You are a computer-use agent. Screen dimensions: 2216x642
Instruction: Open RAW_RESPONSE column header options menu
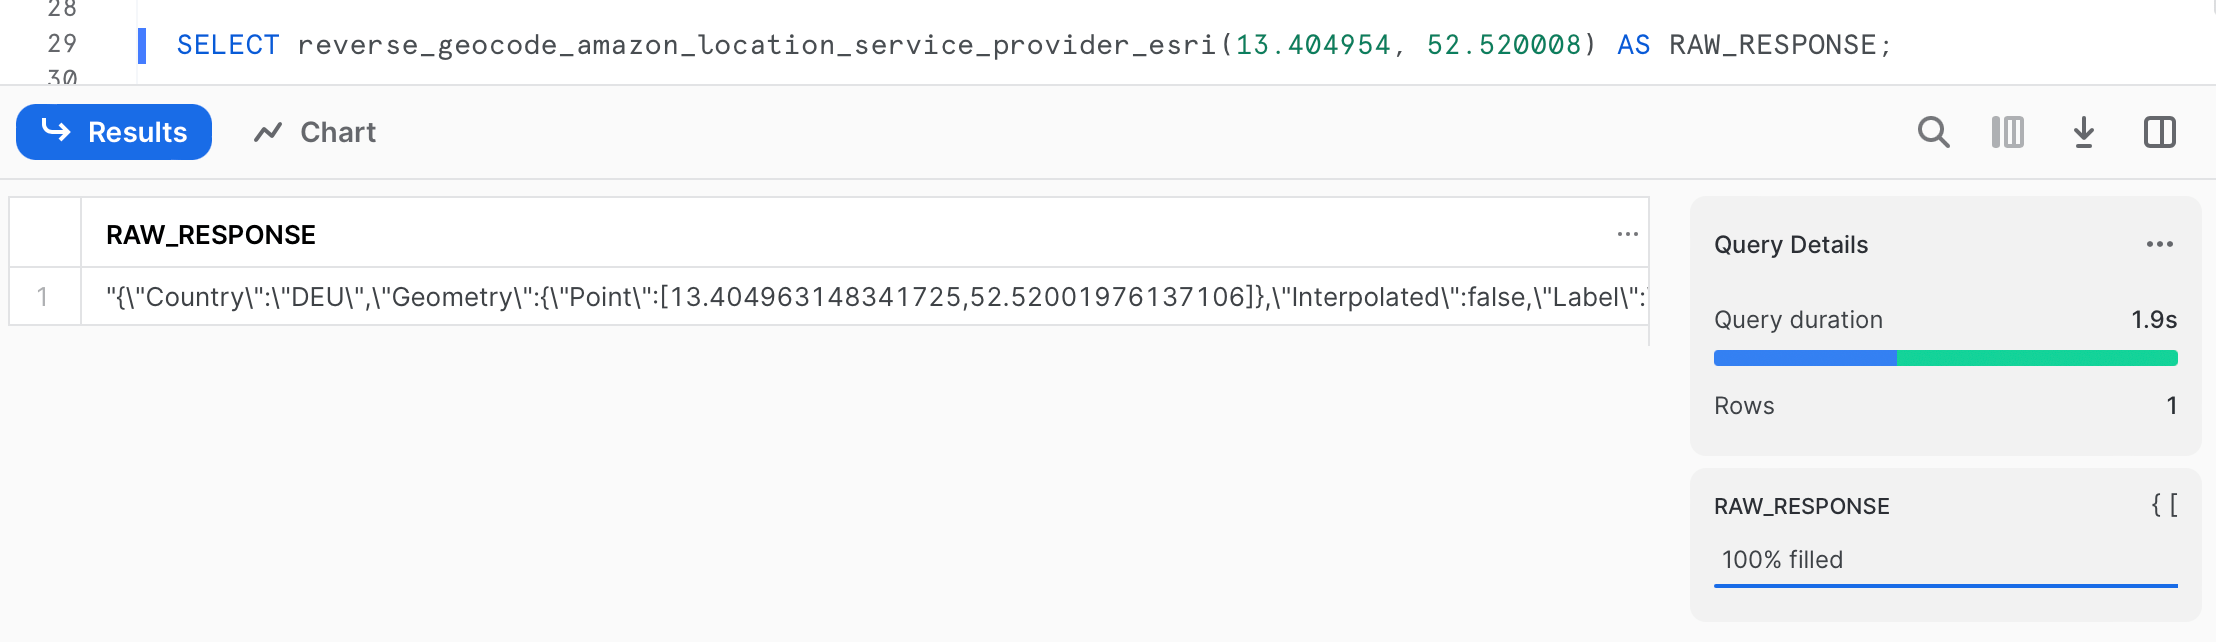1627,234
